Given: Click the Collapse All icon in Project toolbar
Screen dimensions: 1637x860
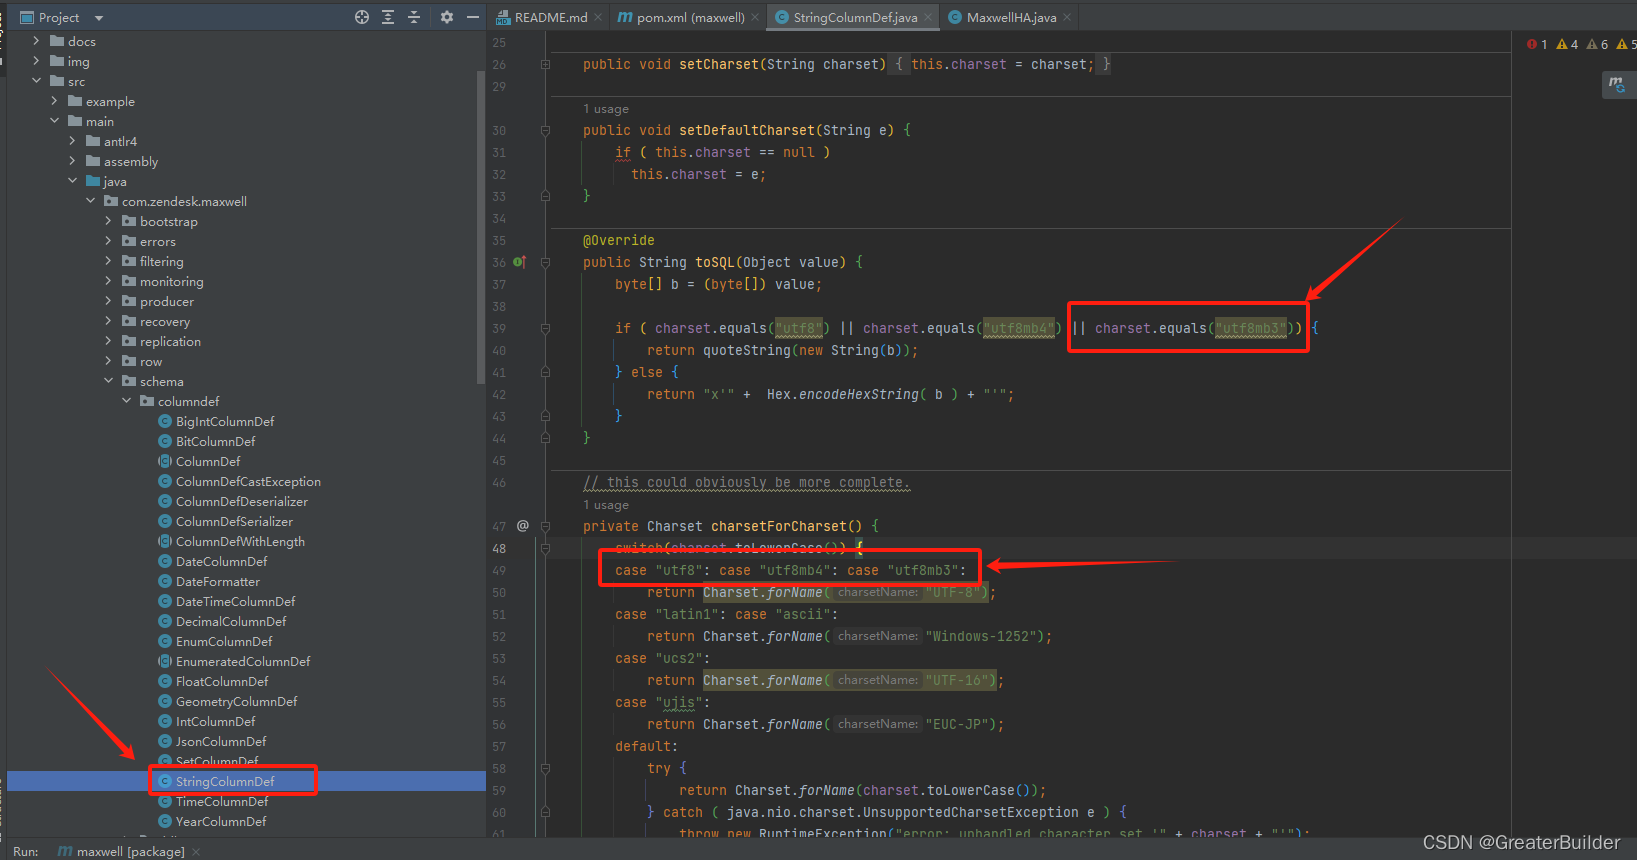Looking at the screenshot, I should point(414,17).
